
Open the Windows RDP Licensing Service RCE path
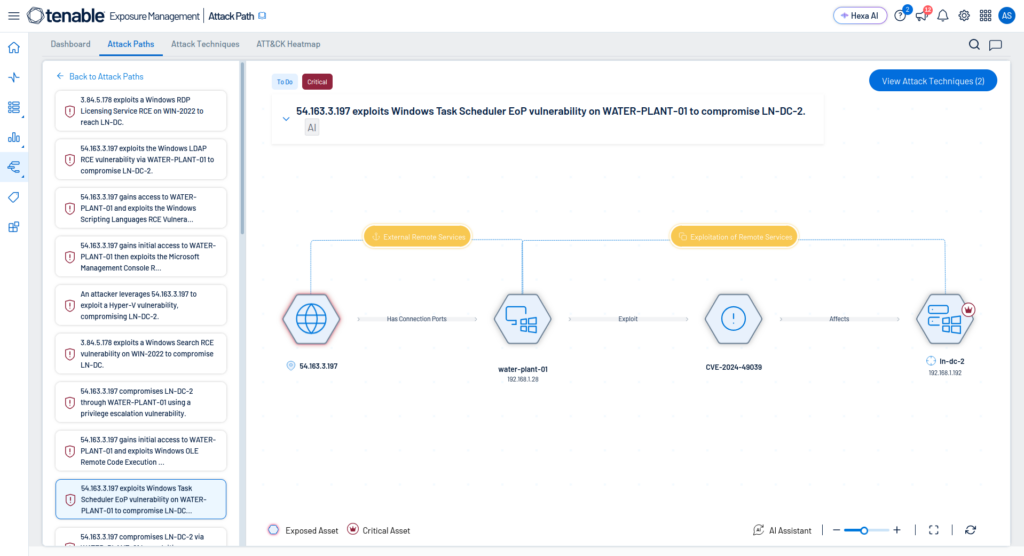(x=141, y=111)
